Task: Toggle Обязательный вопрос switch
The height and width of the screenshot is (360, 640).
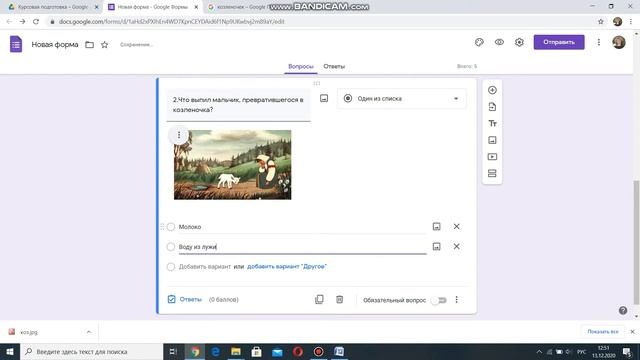Action: pyautogui.click(x=440, y=300)
